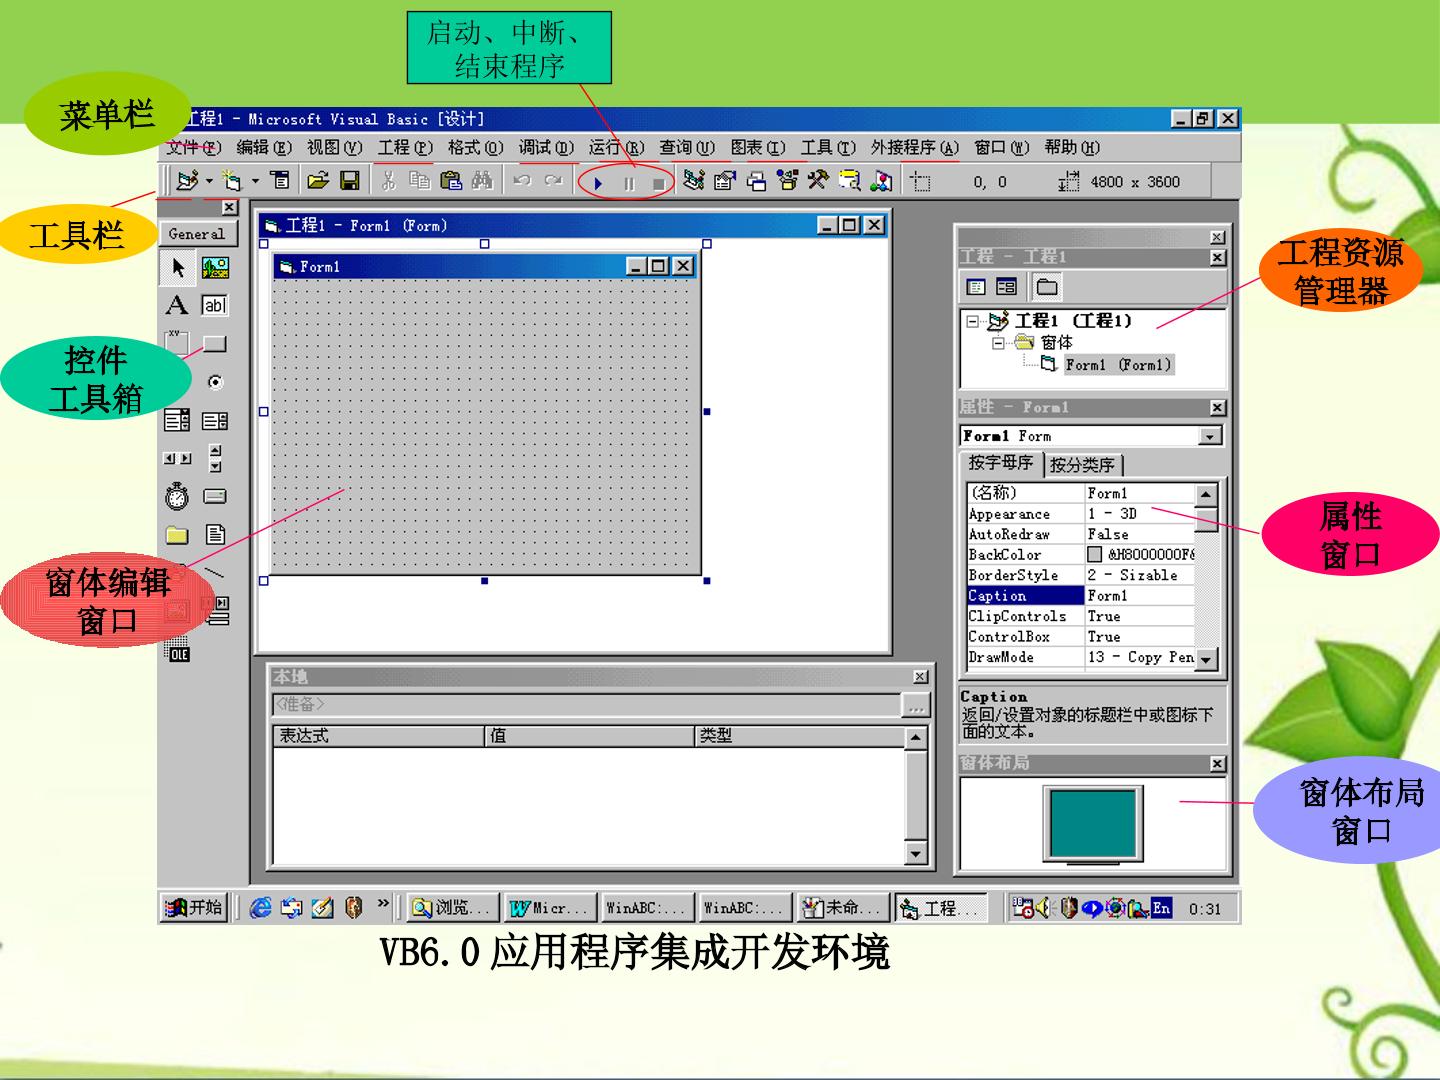
Task: Select the PictureBox control in toolbox
Action: click(x=215, y=267)
